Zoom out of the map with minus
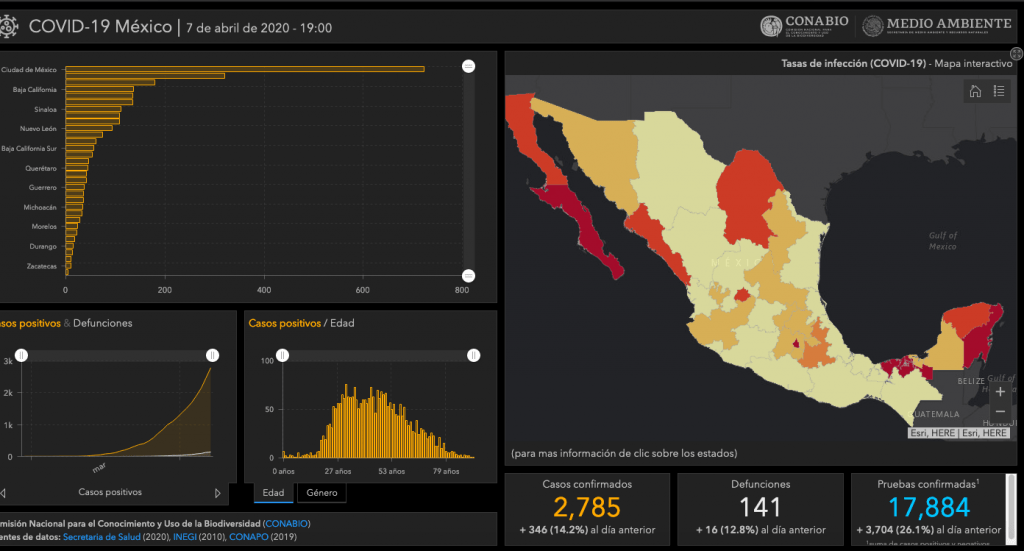Viewport: 1024px width, 551px height. click(x=1000, y=412)
